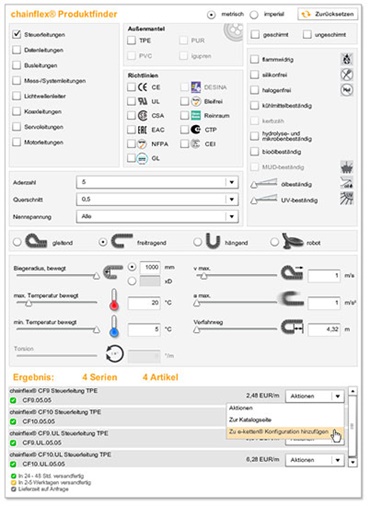This screenshot has height=506, width=370.
Task: Click the EAC certification logo
Action: pos(143,130)
